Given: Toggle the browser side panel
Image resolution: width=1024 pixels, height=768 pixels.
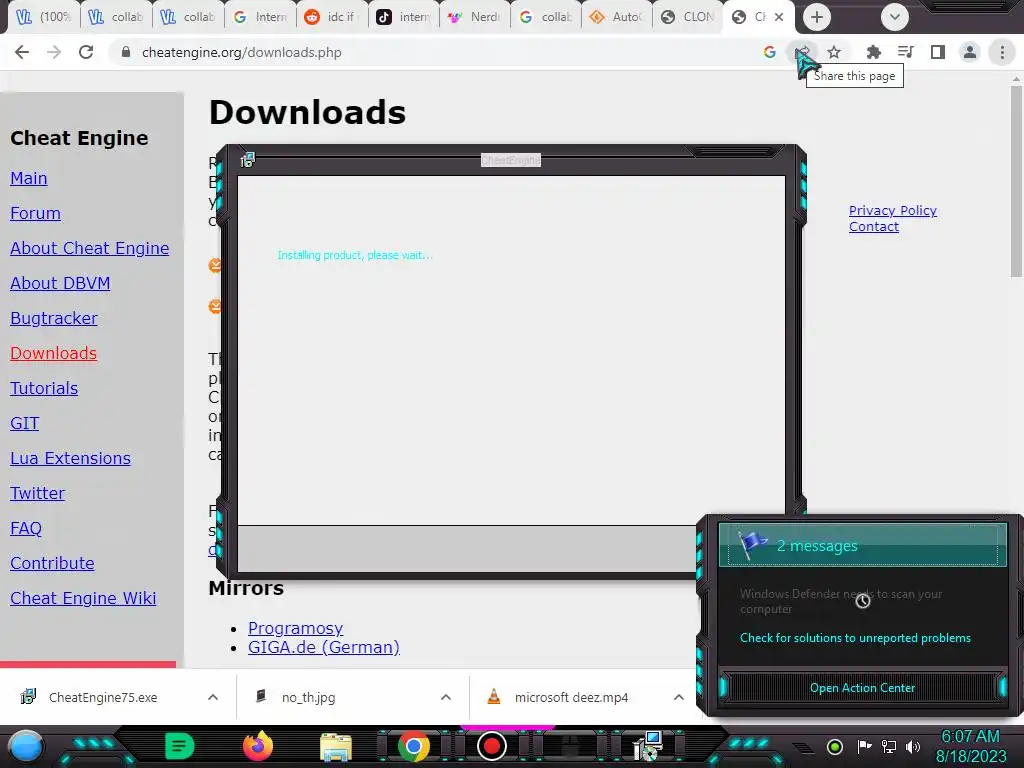Looking at the screenshot, I should (x=938, y=52).
